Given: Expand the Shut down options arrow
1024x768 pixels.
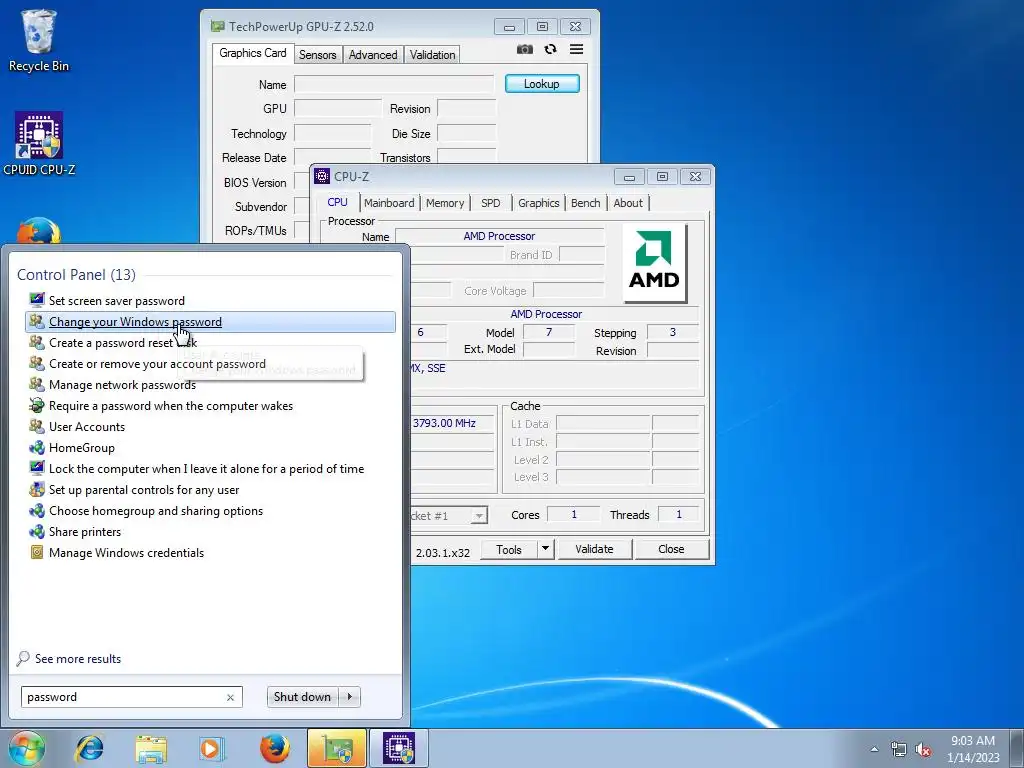Looking at the screenshot, I should [350, 697].
